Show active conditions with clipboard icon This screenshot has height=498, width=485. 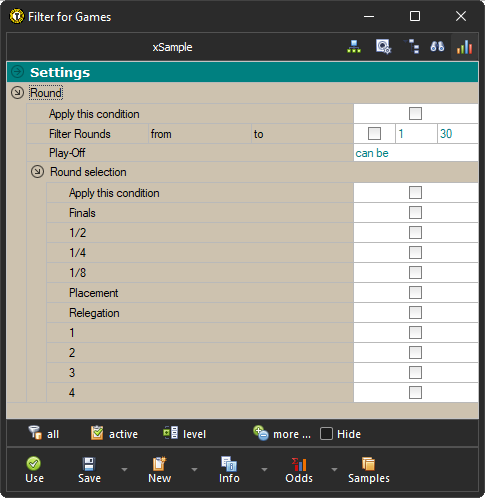tap(97, 433)
